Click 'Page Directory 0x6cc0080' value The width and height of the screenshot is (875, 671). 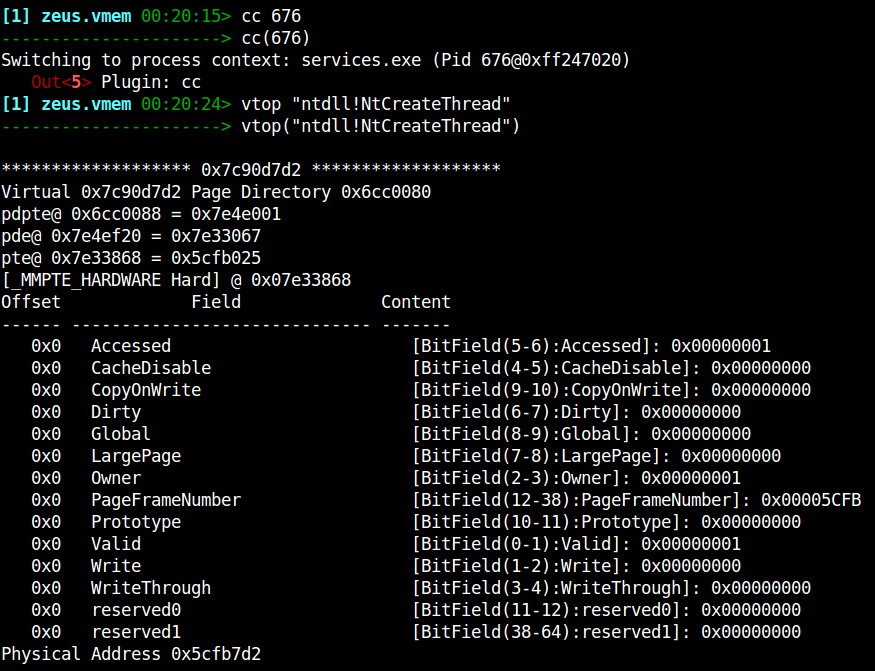[311, 192]
